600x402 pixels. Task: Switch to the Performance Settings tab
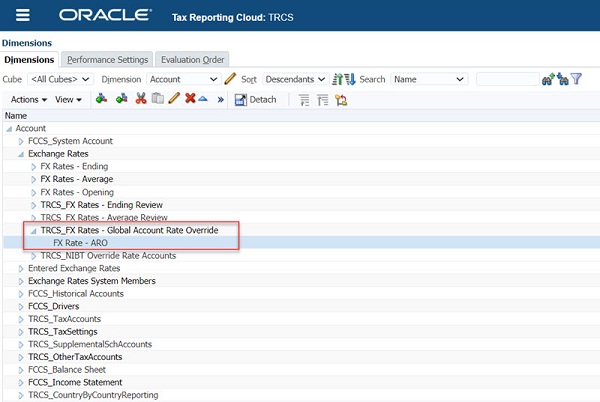(107, 60)
